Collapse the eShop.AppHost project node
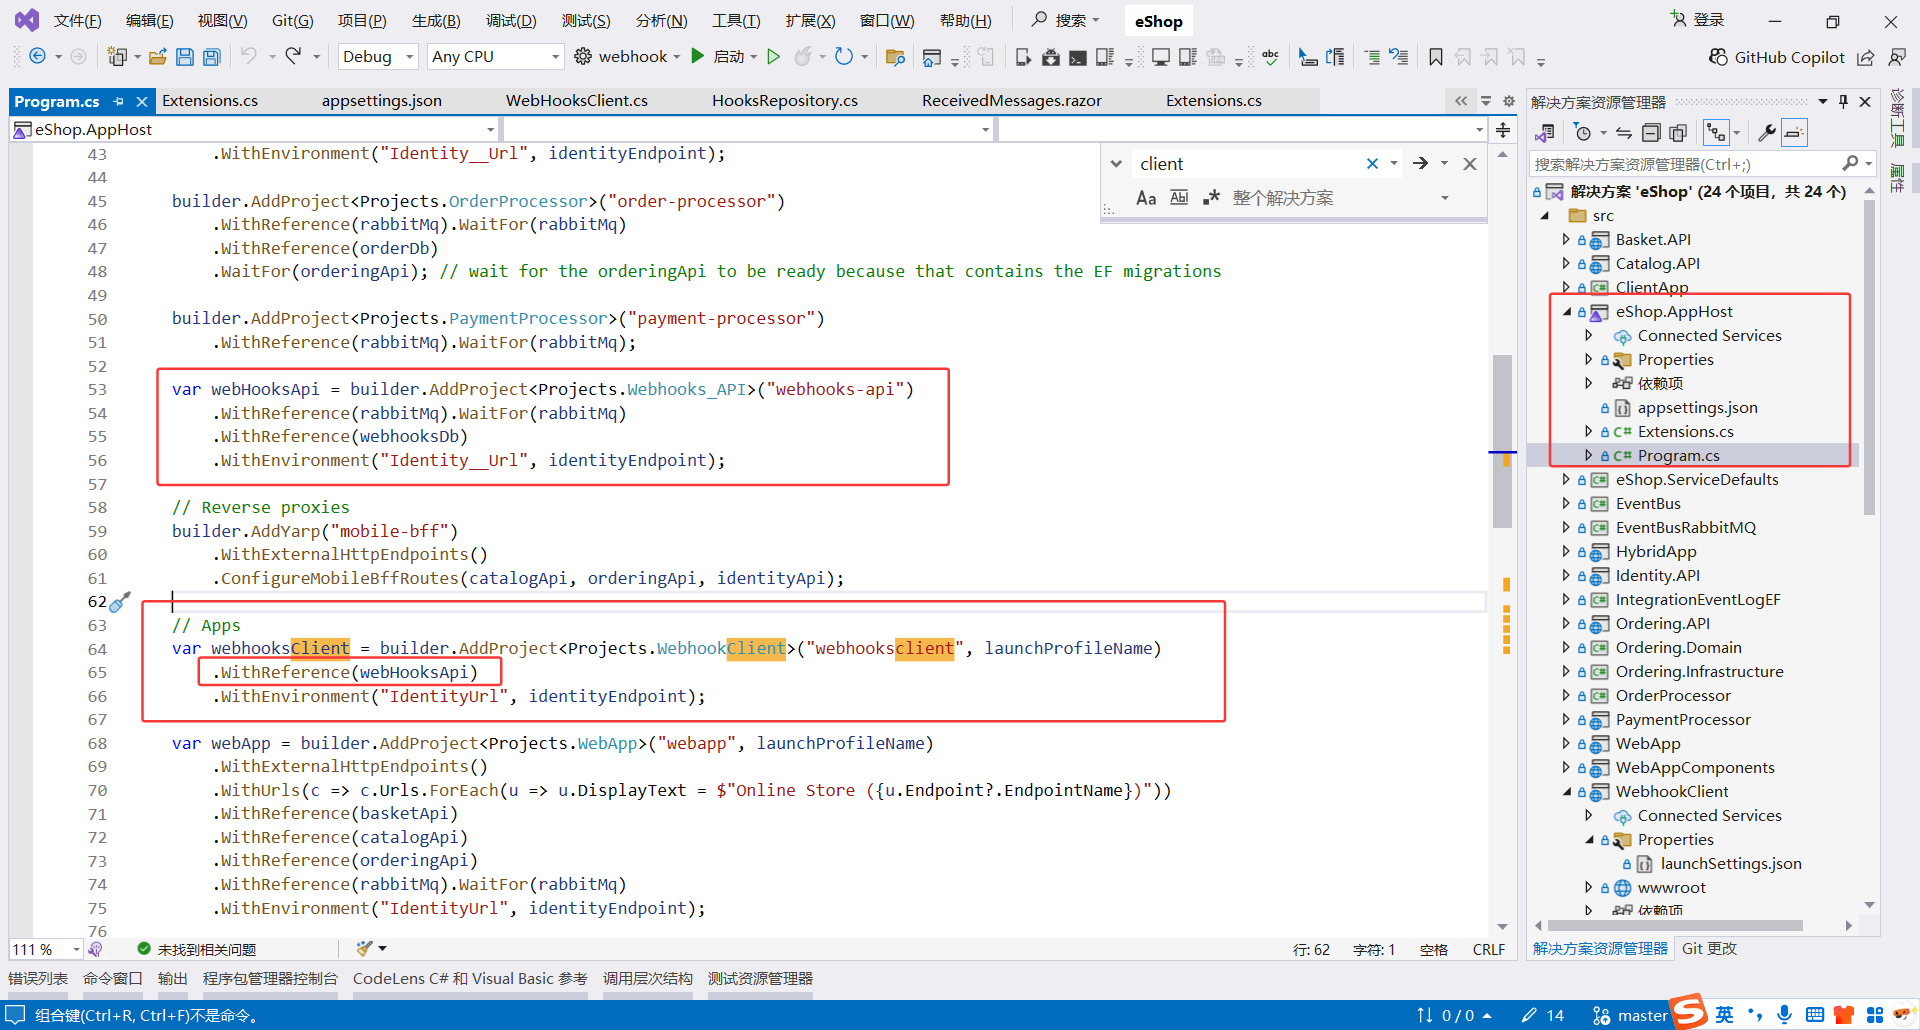This screenshot has height=1030, width=1920. (x=1567, y=312)
